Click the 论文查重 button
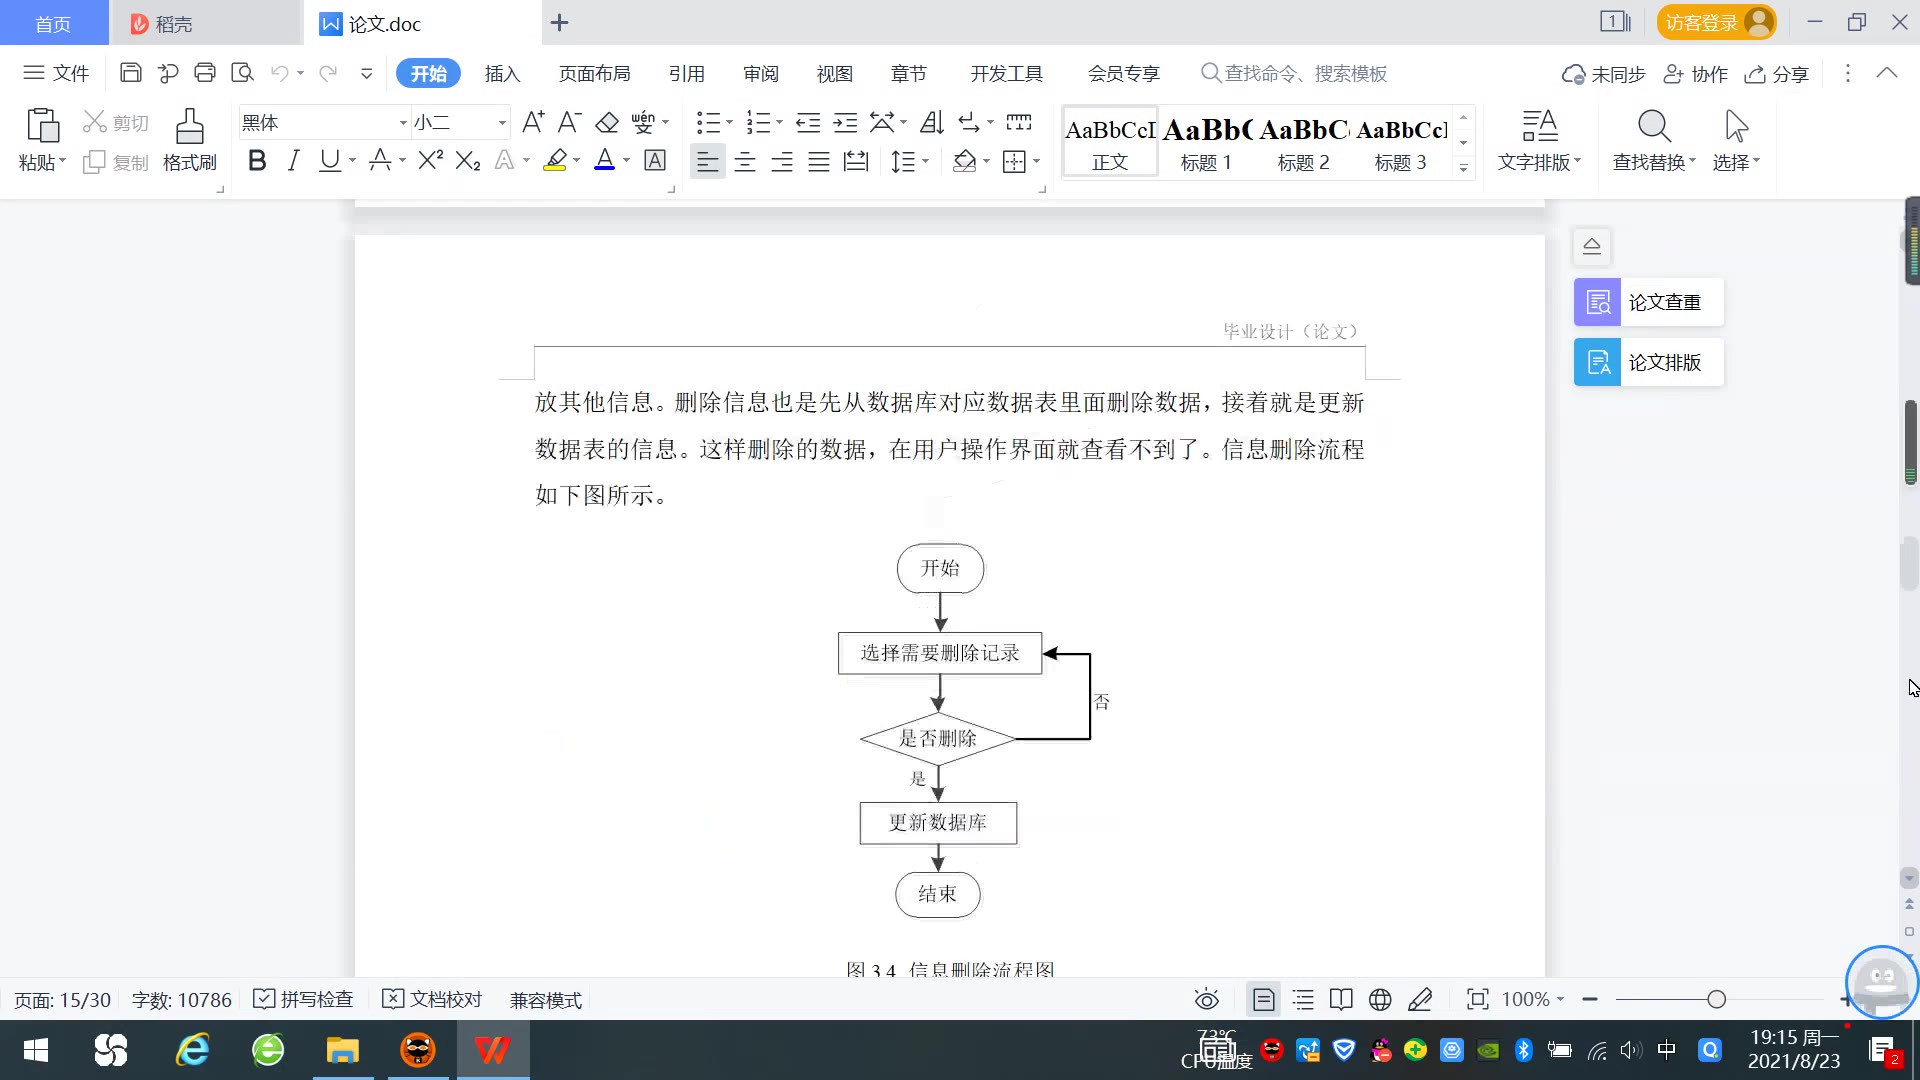Viewport: 1920px width, 1080px height. click(x=1648, y=302)
